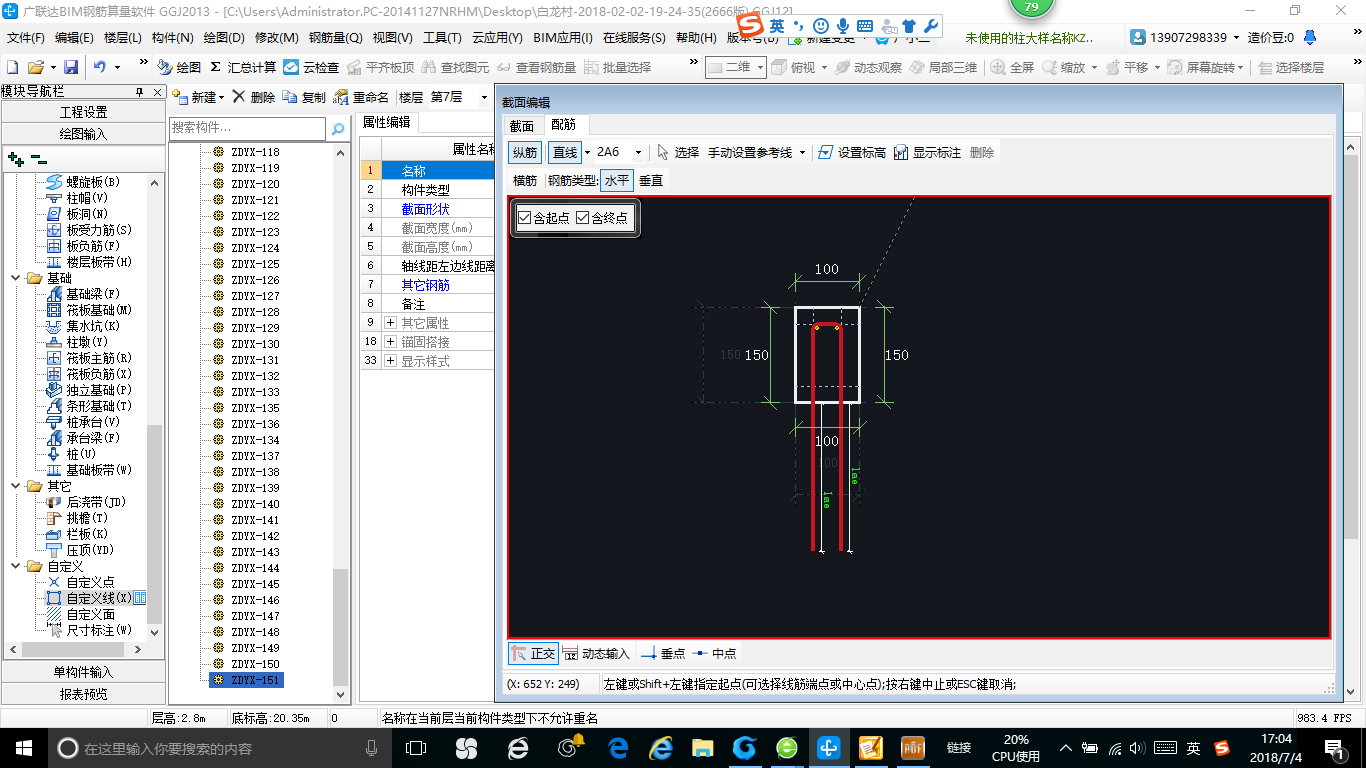Select the 纵筋 longitudinal bar toggle

[x=525, y=152]
